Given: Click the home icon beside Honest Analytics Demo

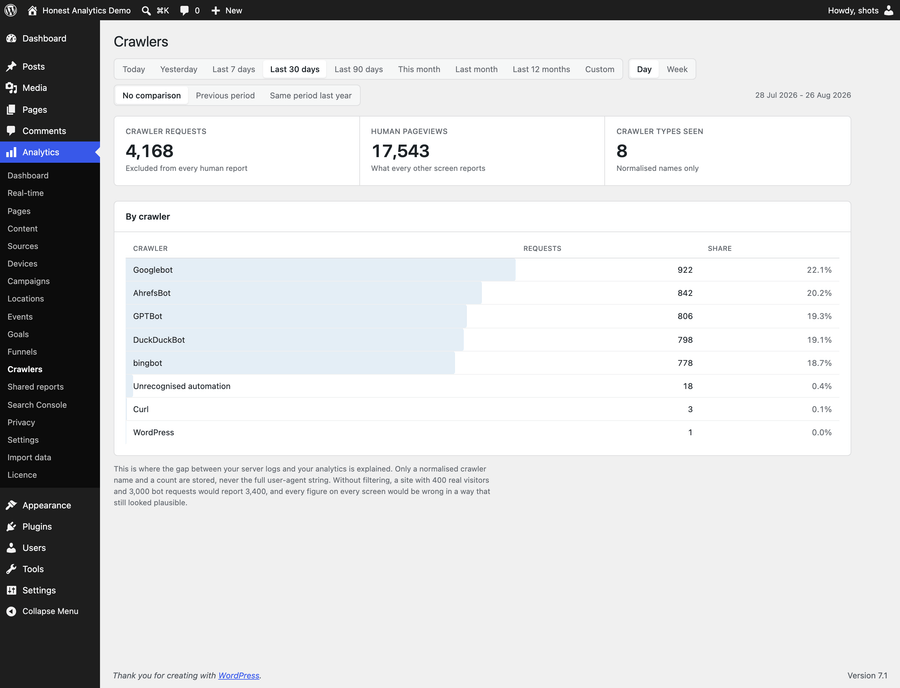Looking at the screenshot, I should (32, 10).
